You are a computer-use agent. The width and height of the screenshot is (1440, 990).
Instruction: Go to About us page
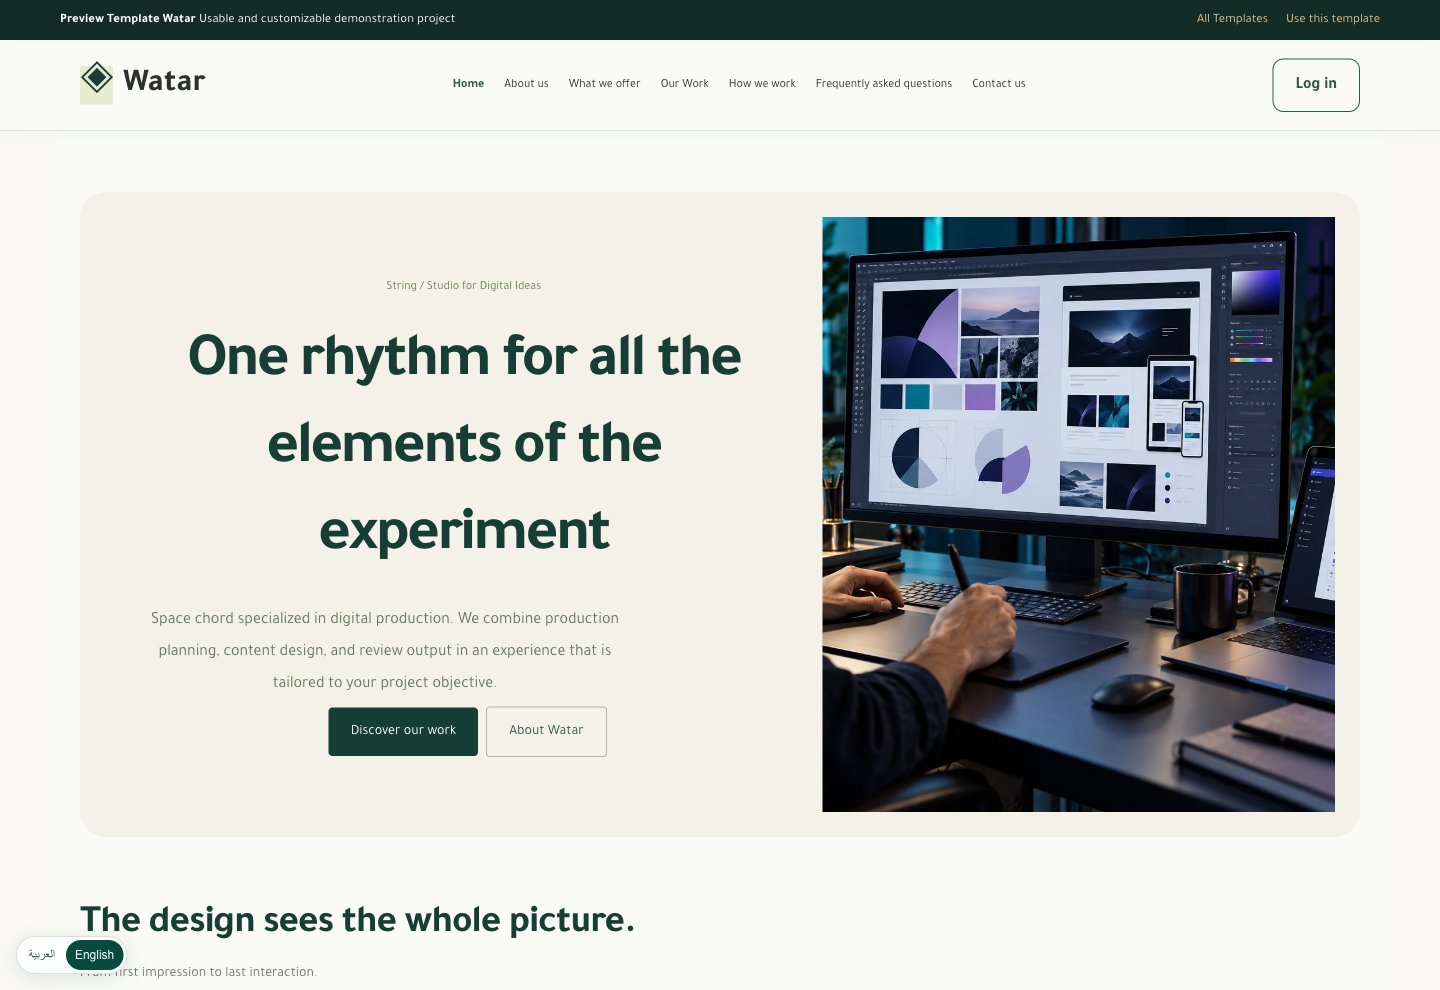click(x=526, y=84)
